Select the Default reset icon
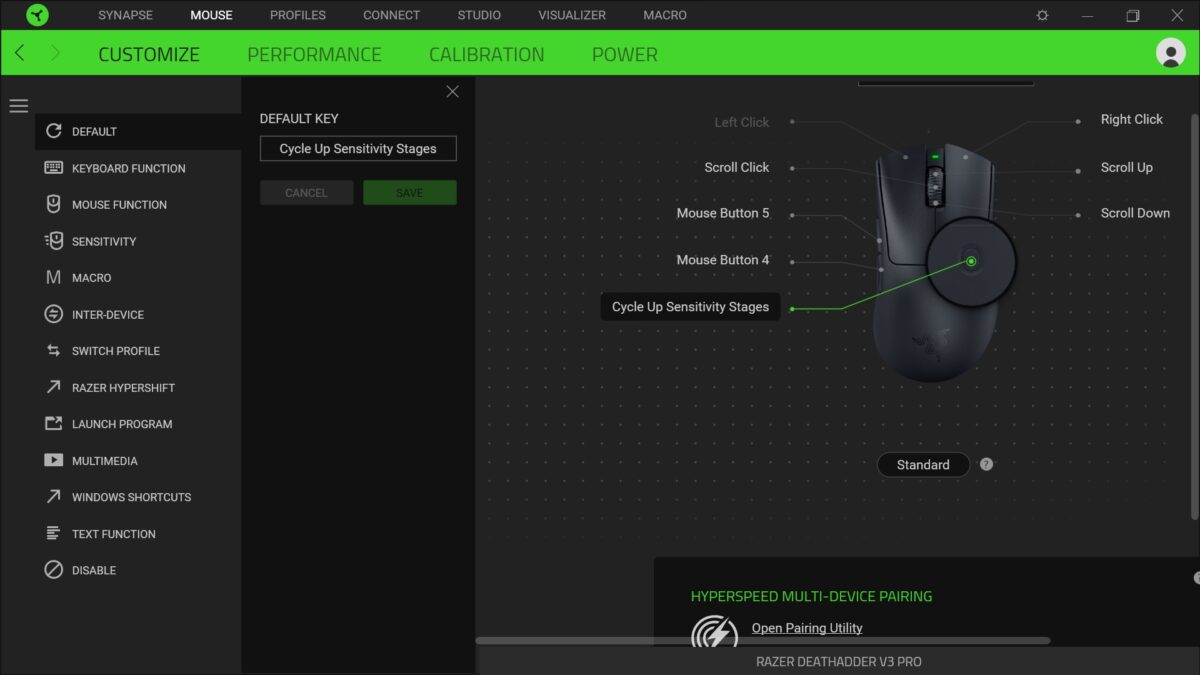This screenshot has height=675, width=1200. pos(54,131)
